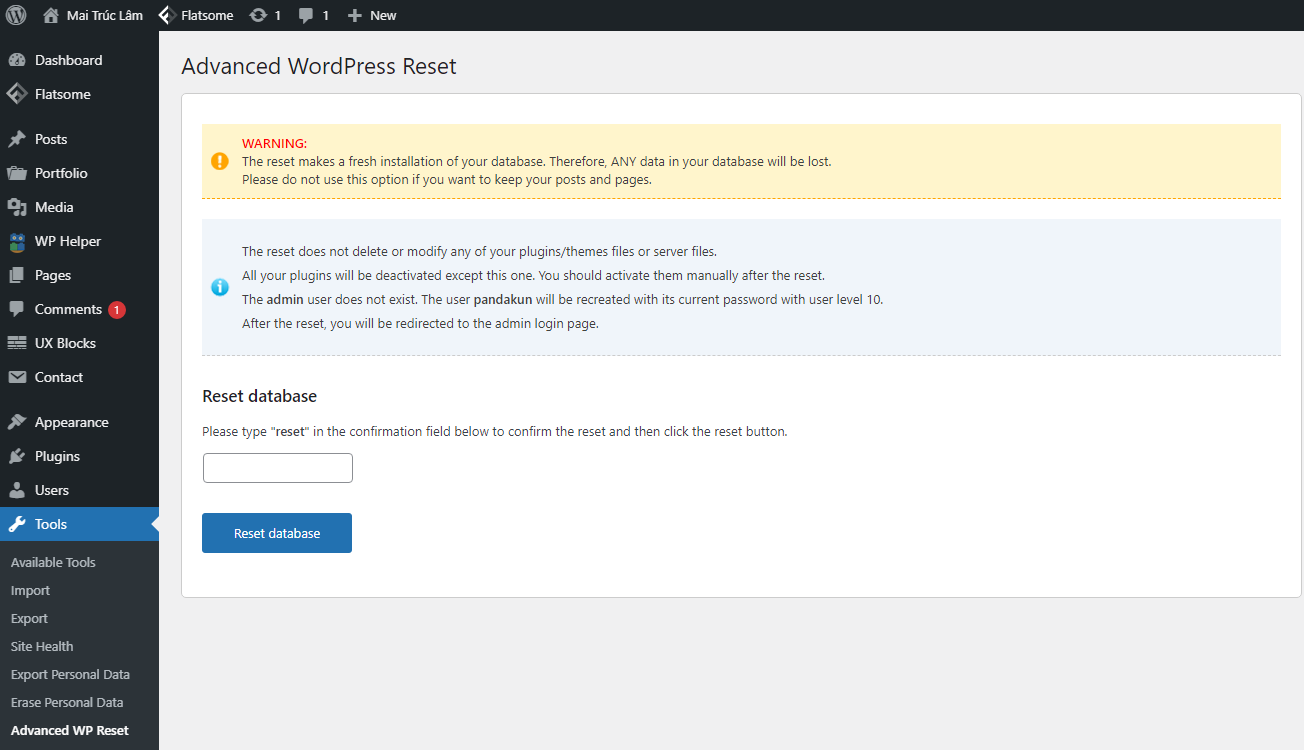Click the bold pandakun username text
Viewport: 1304px width, 750px height.
504,299
